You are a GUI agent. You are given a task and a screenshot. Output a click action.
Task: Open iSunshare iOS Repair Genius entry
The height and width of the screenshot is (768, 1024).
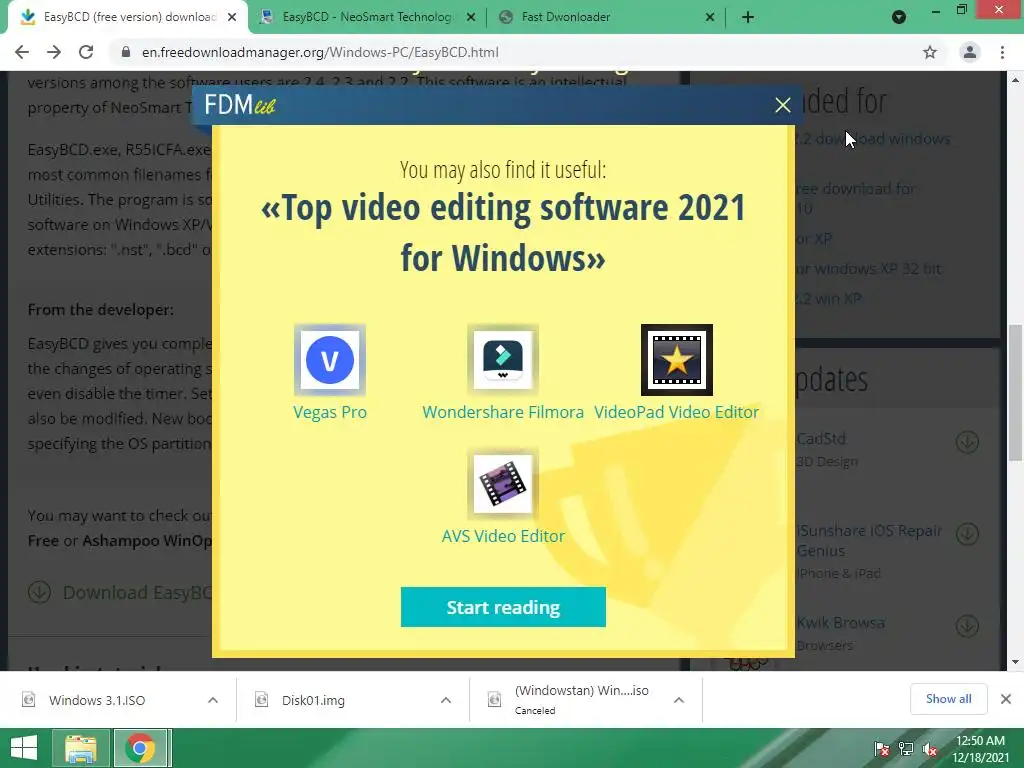pyautogui.click(x=869, y=540)
